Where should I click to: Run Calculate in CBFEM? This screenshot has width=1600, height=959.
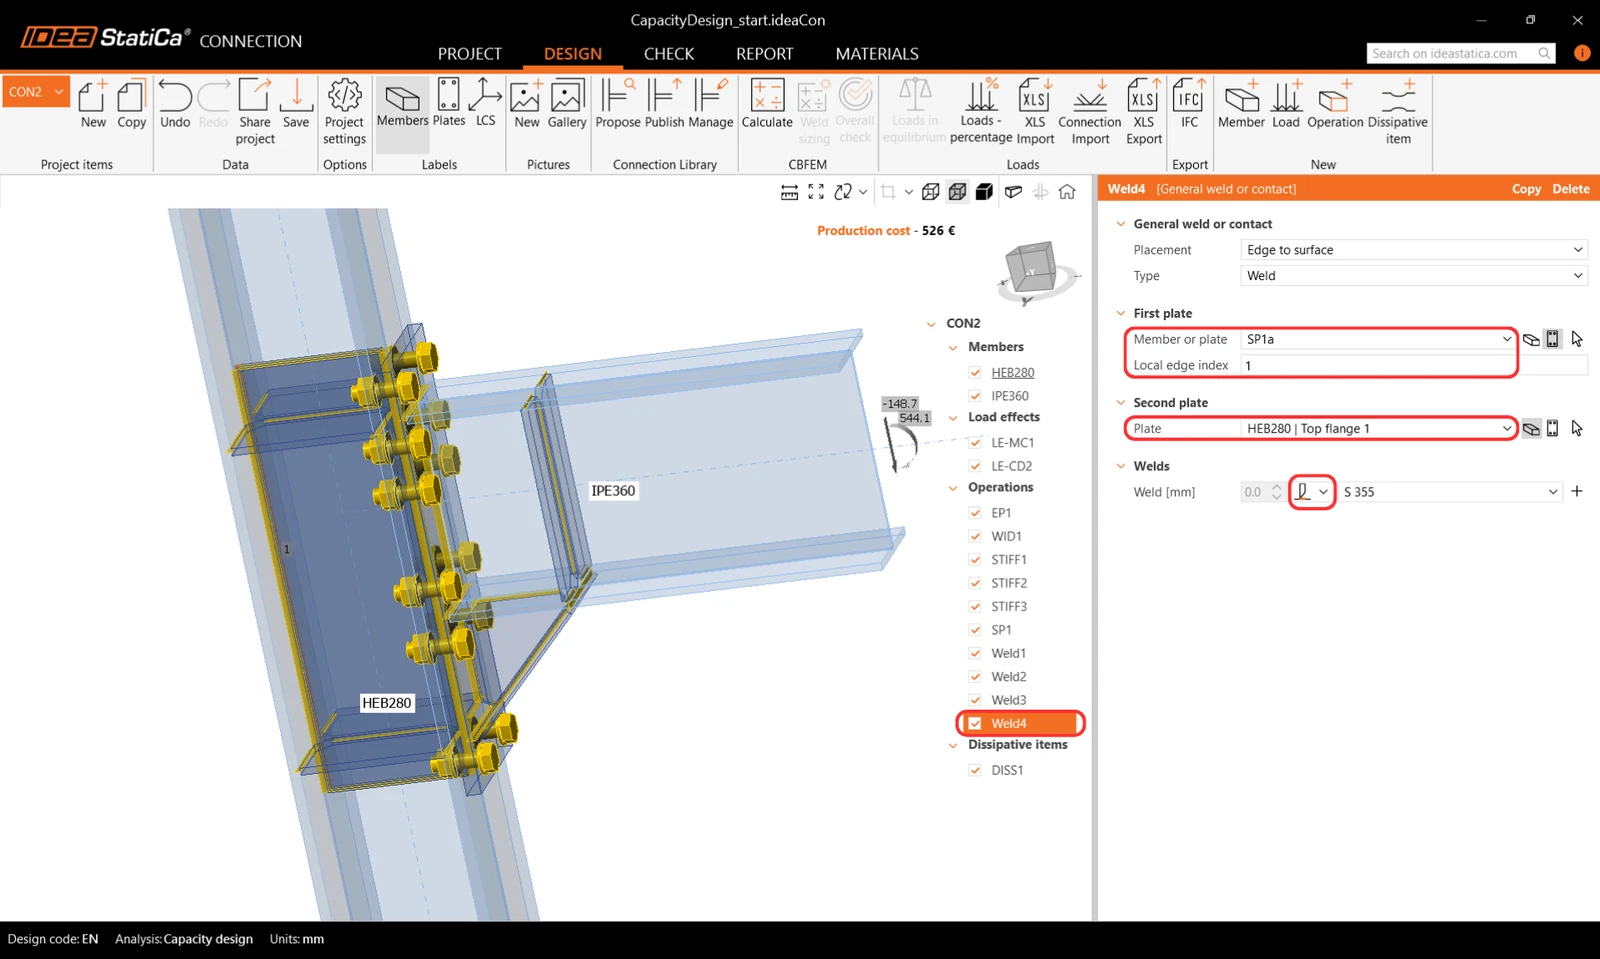[x=767, y=104]
